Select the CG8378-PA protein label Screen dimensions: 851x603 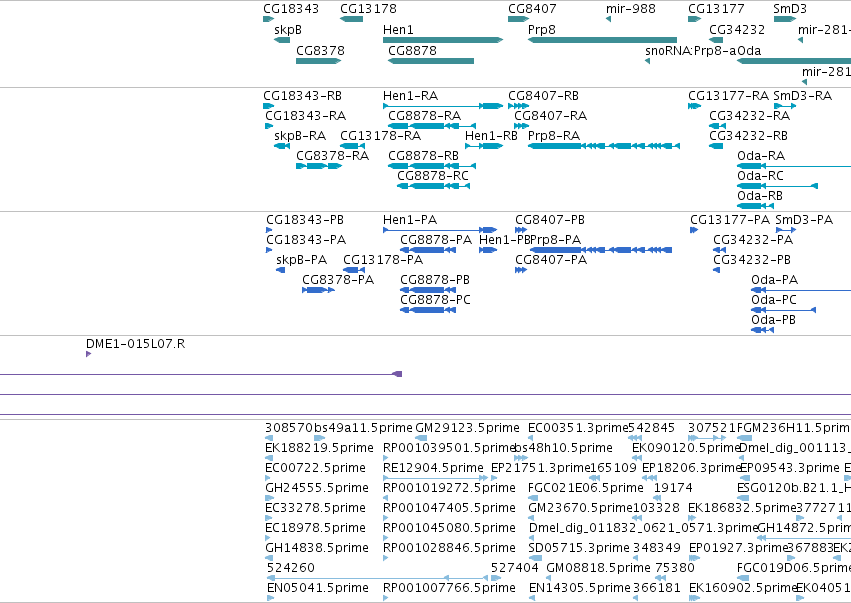tap(338, 281)
